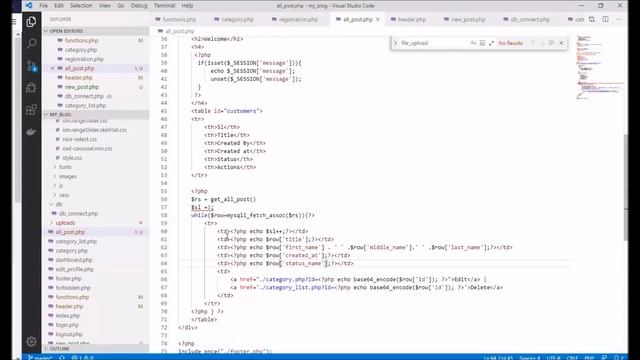640x360 pixels.
Task: Open the Manage gear settings icon
Action: 31,341
